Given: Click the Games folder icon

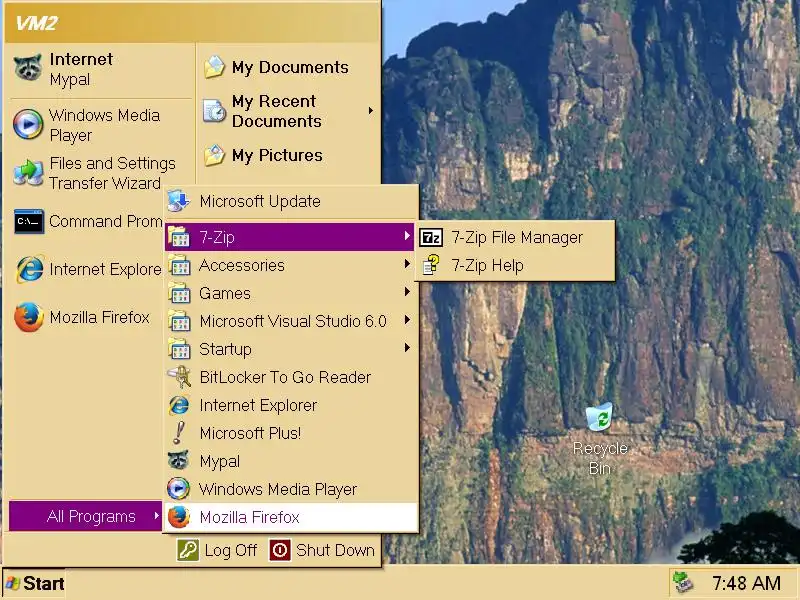Looking at the screenshot, I should tap(179, 293).
